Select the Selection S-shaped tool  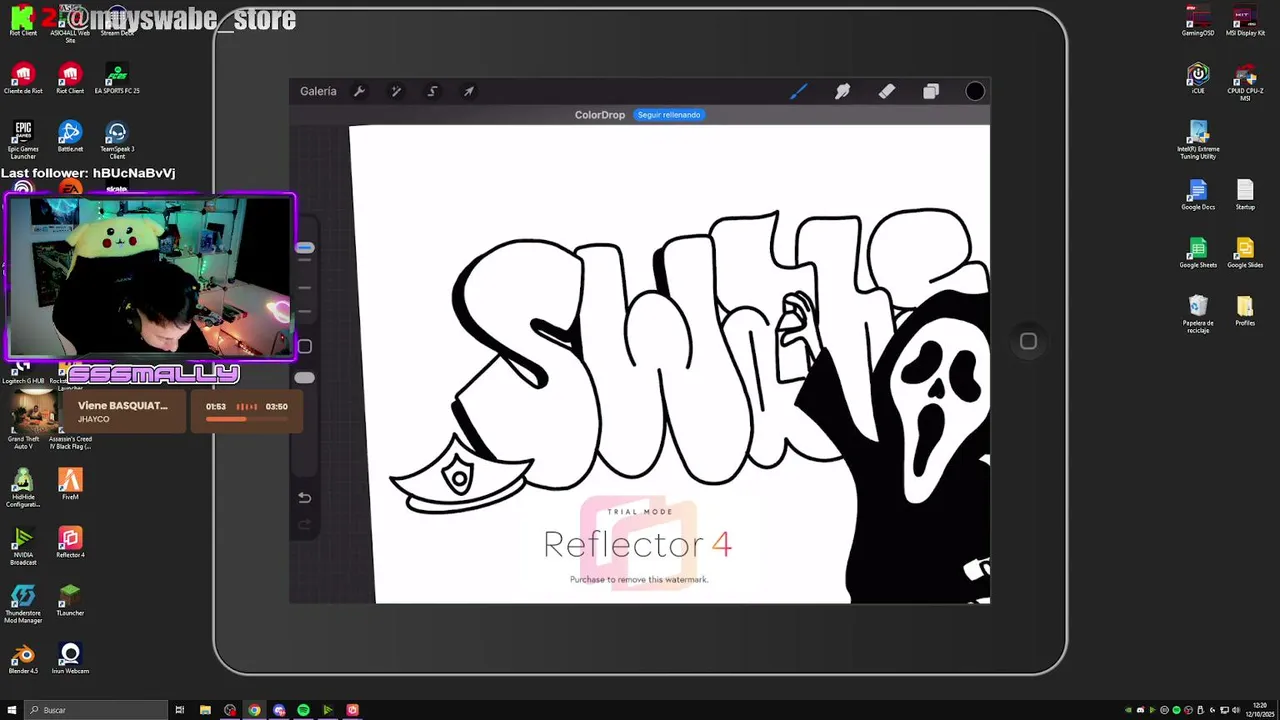click(x=433, y=91)
